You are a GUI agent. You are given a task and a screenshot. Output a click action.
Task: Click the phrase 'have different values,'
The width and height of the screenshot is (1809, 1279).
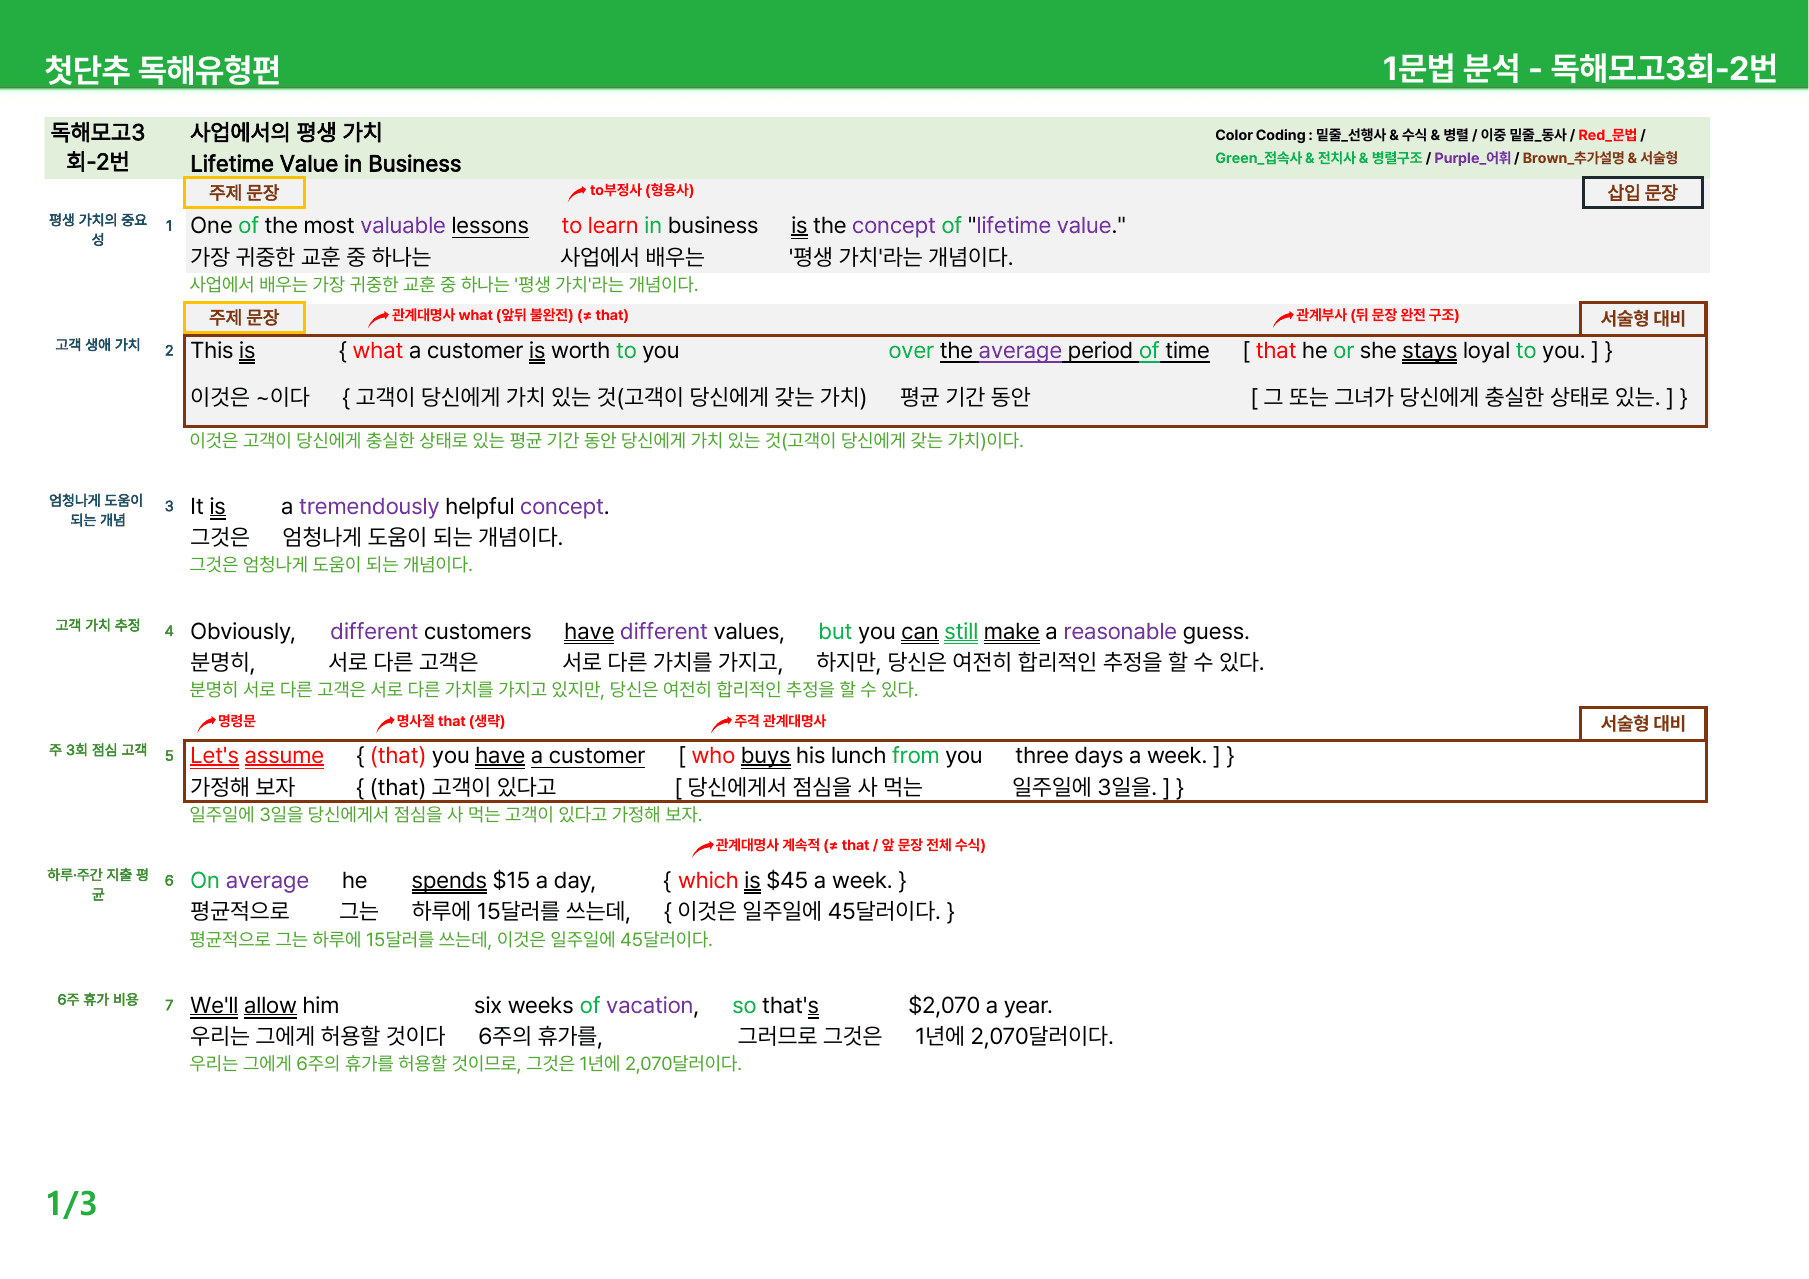point(674,632)
